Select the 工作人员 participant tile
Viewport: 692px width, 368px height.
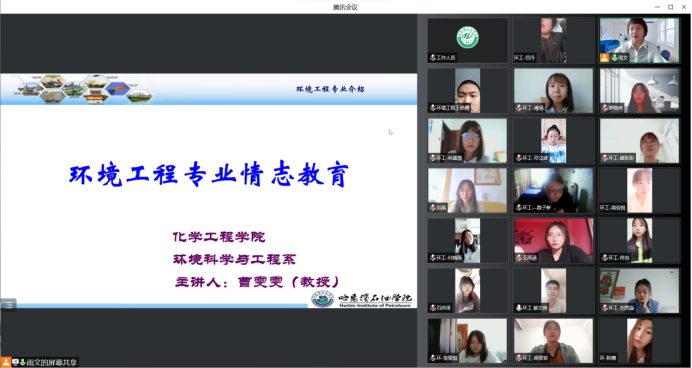coord(467,40)
